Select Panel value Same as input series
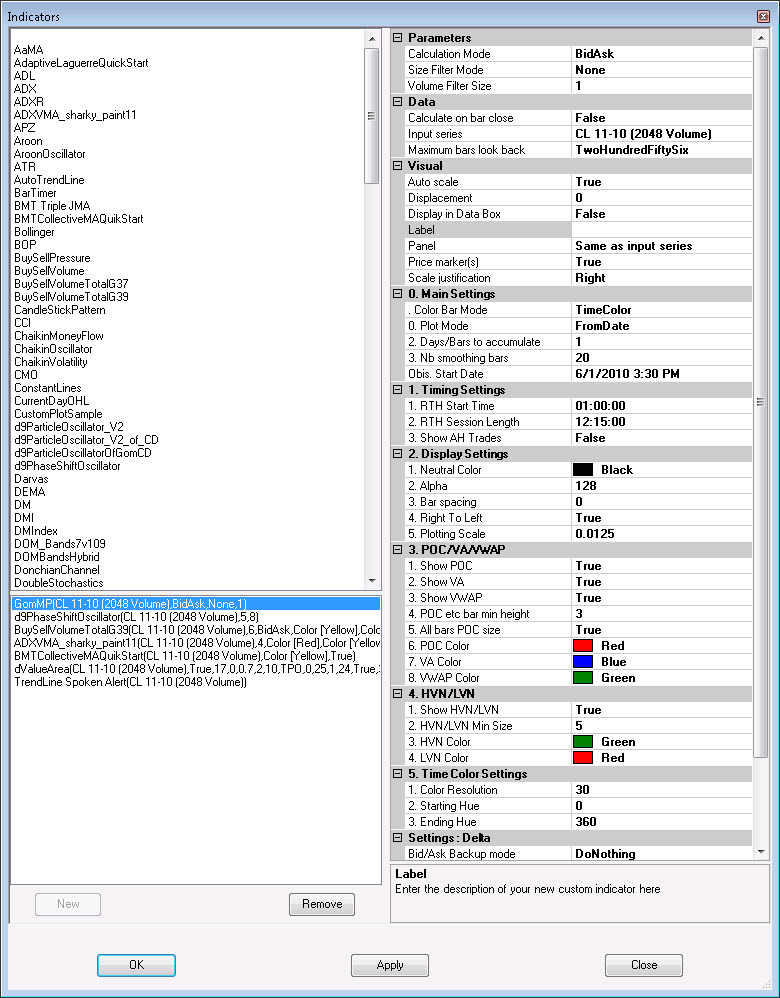780x998 pixels. [662, 246]
